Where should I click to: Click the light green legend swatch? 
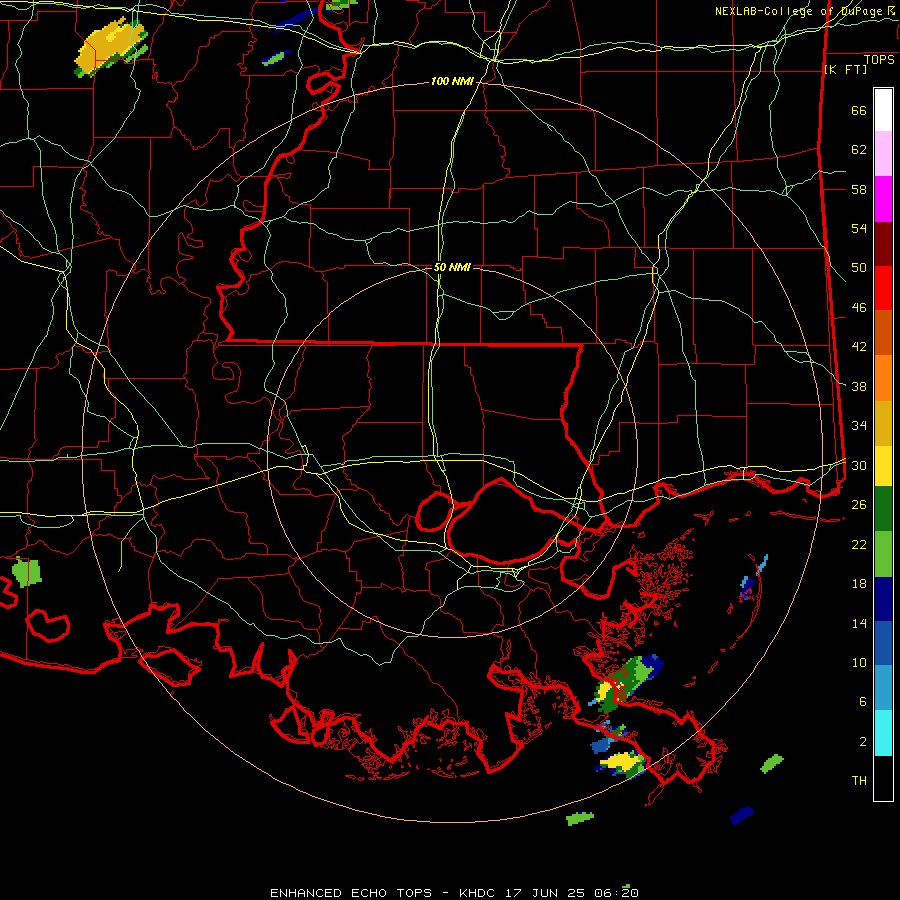[883, 554]
